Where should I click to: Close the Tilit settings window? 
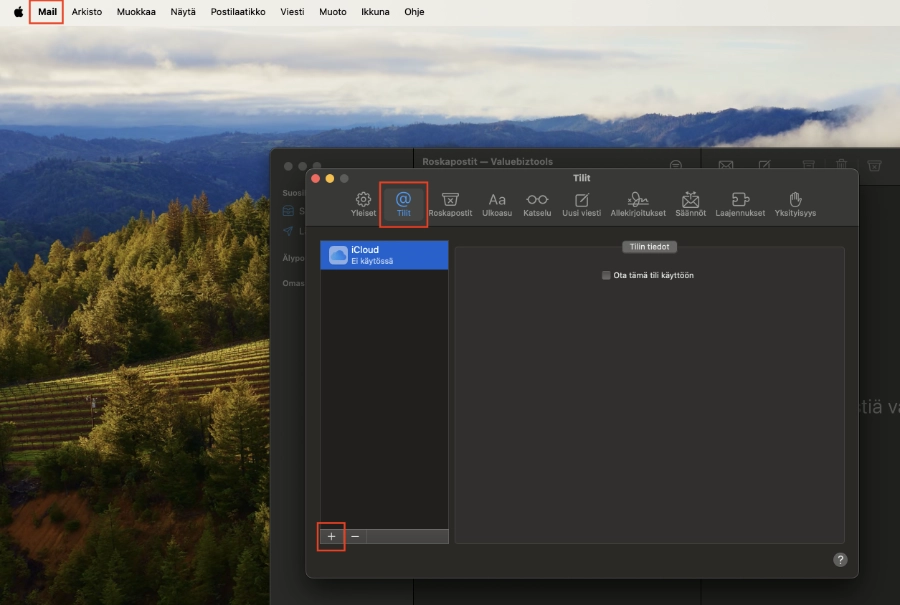(316, 179)
